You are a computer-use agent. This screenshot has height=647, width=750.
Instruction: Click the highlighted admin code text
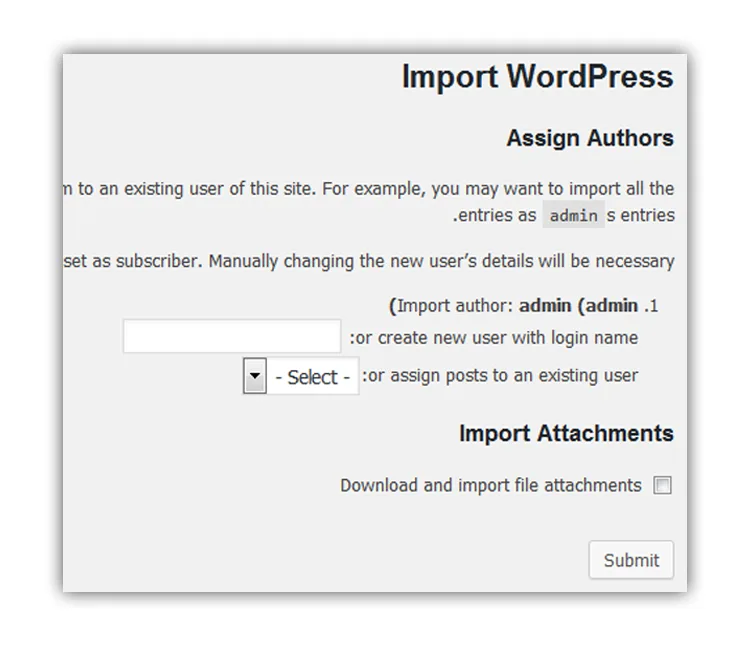click(x=574, y=215)
